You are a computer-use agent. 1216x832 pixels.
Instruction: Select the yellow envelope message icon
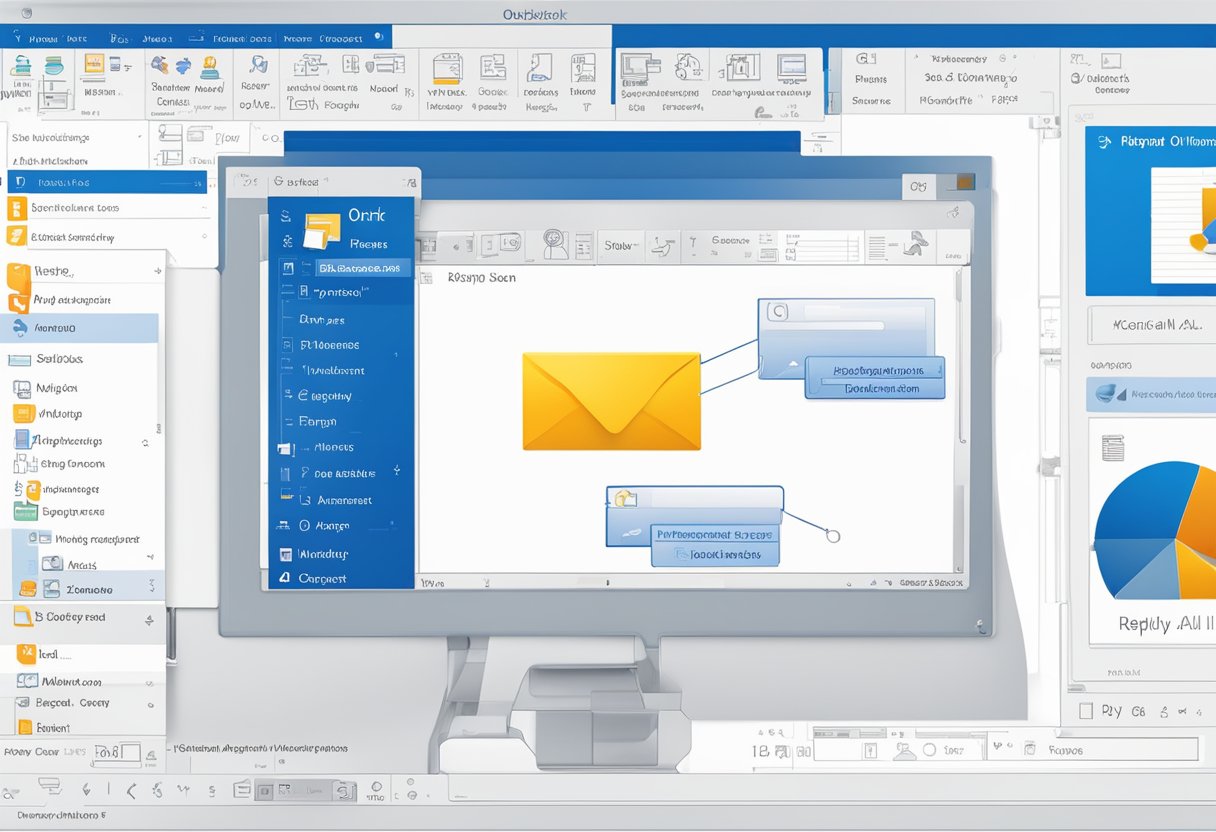(x=610, y=400)
